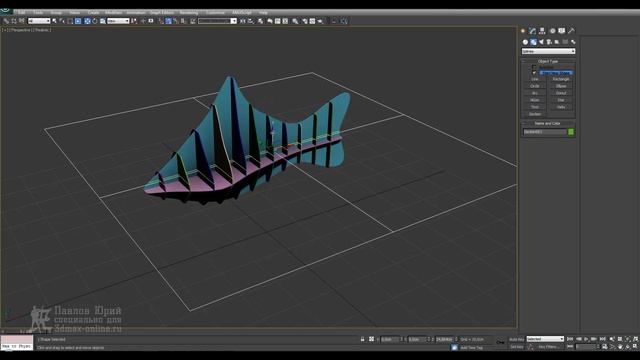Viewport: 640px width, 360px height.
Task: Toggle the Percent Snap button
Action: point(176,21)
